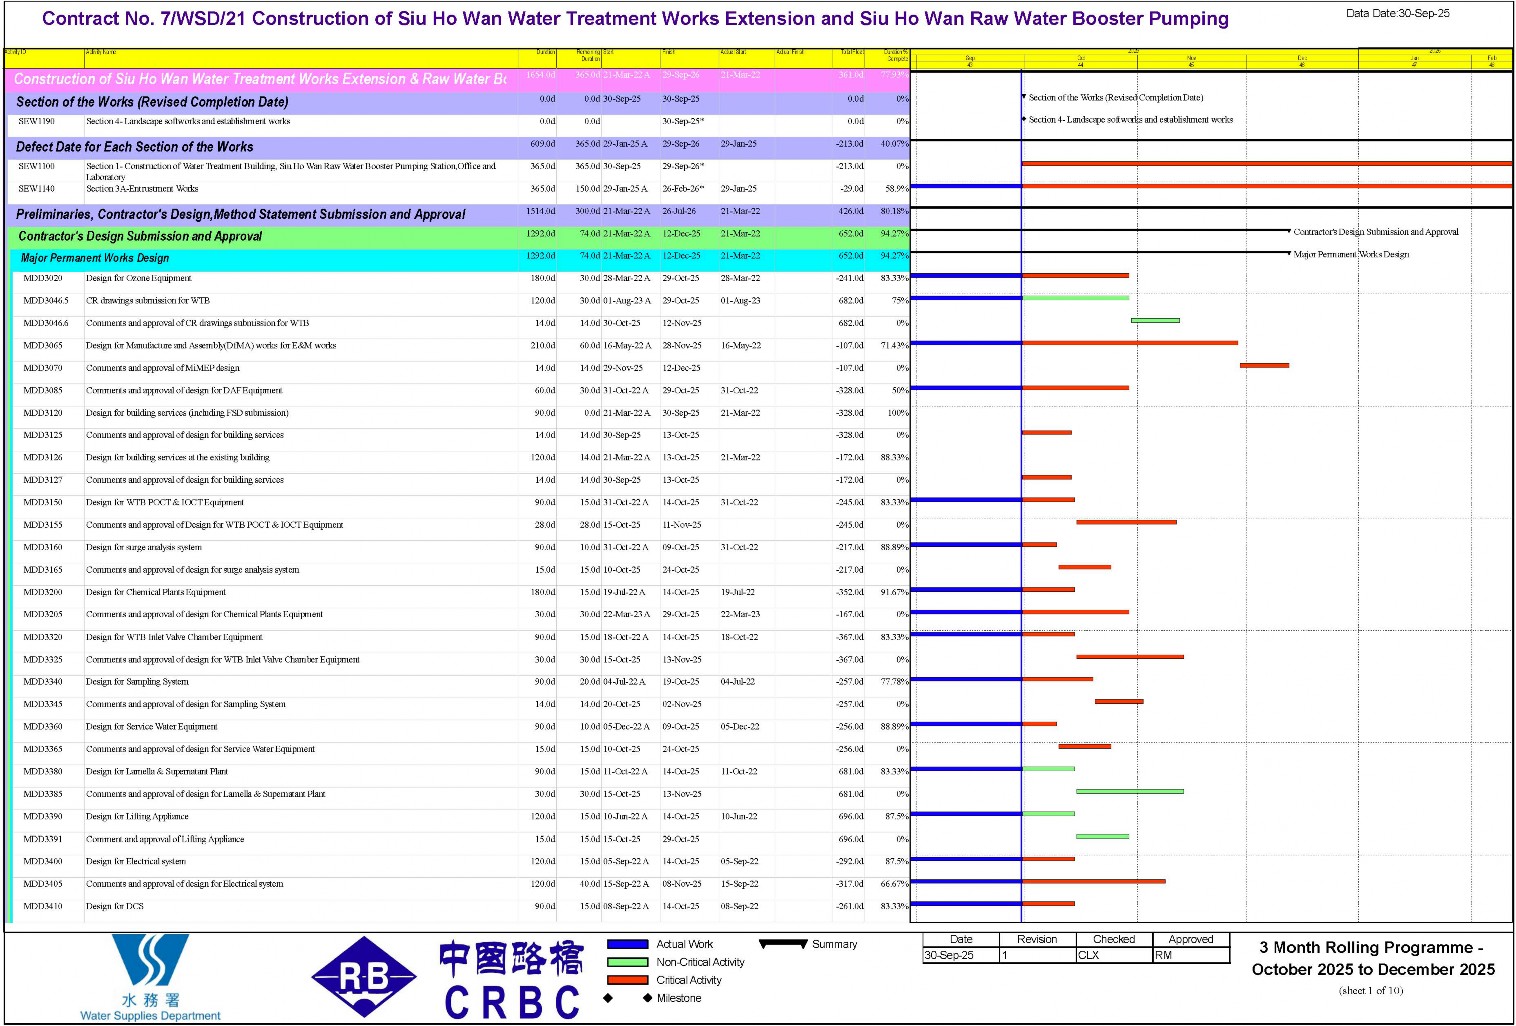Click activity ID "MDD3020"
This screenshot has height=1026, width=1516.
coord(43,278)
